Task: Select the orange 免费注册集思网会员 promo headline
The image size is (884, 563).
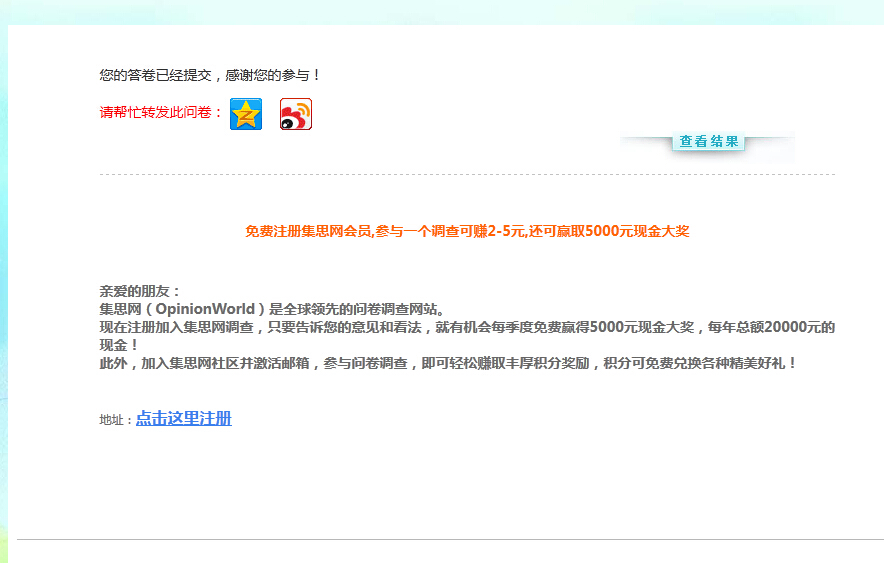Action: (467, 231)
